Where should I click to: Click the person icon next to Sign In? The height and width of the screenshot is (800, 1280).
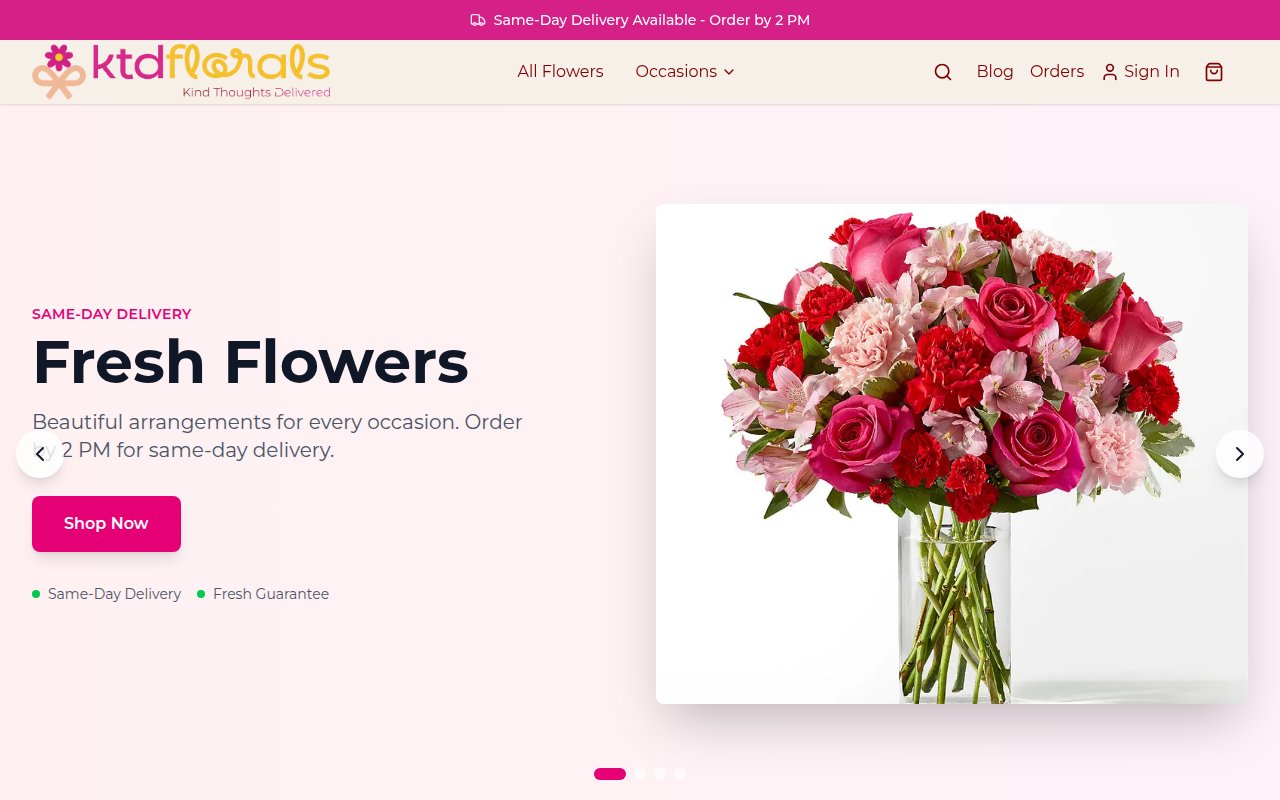tap(1109, 72)
